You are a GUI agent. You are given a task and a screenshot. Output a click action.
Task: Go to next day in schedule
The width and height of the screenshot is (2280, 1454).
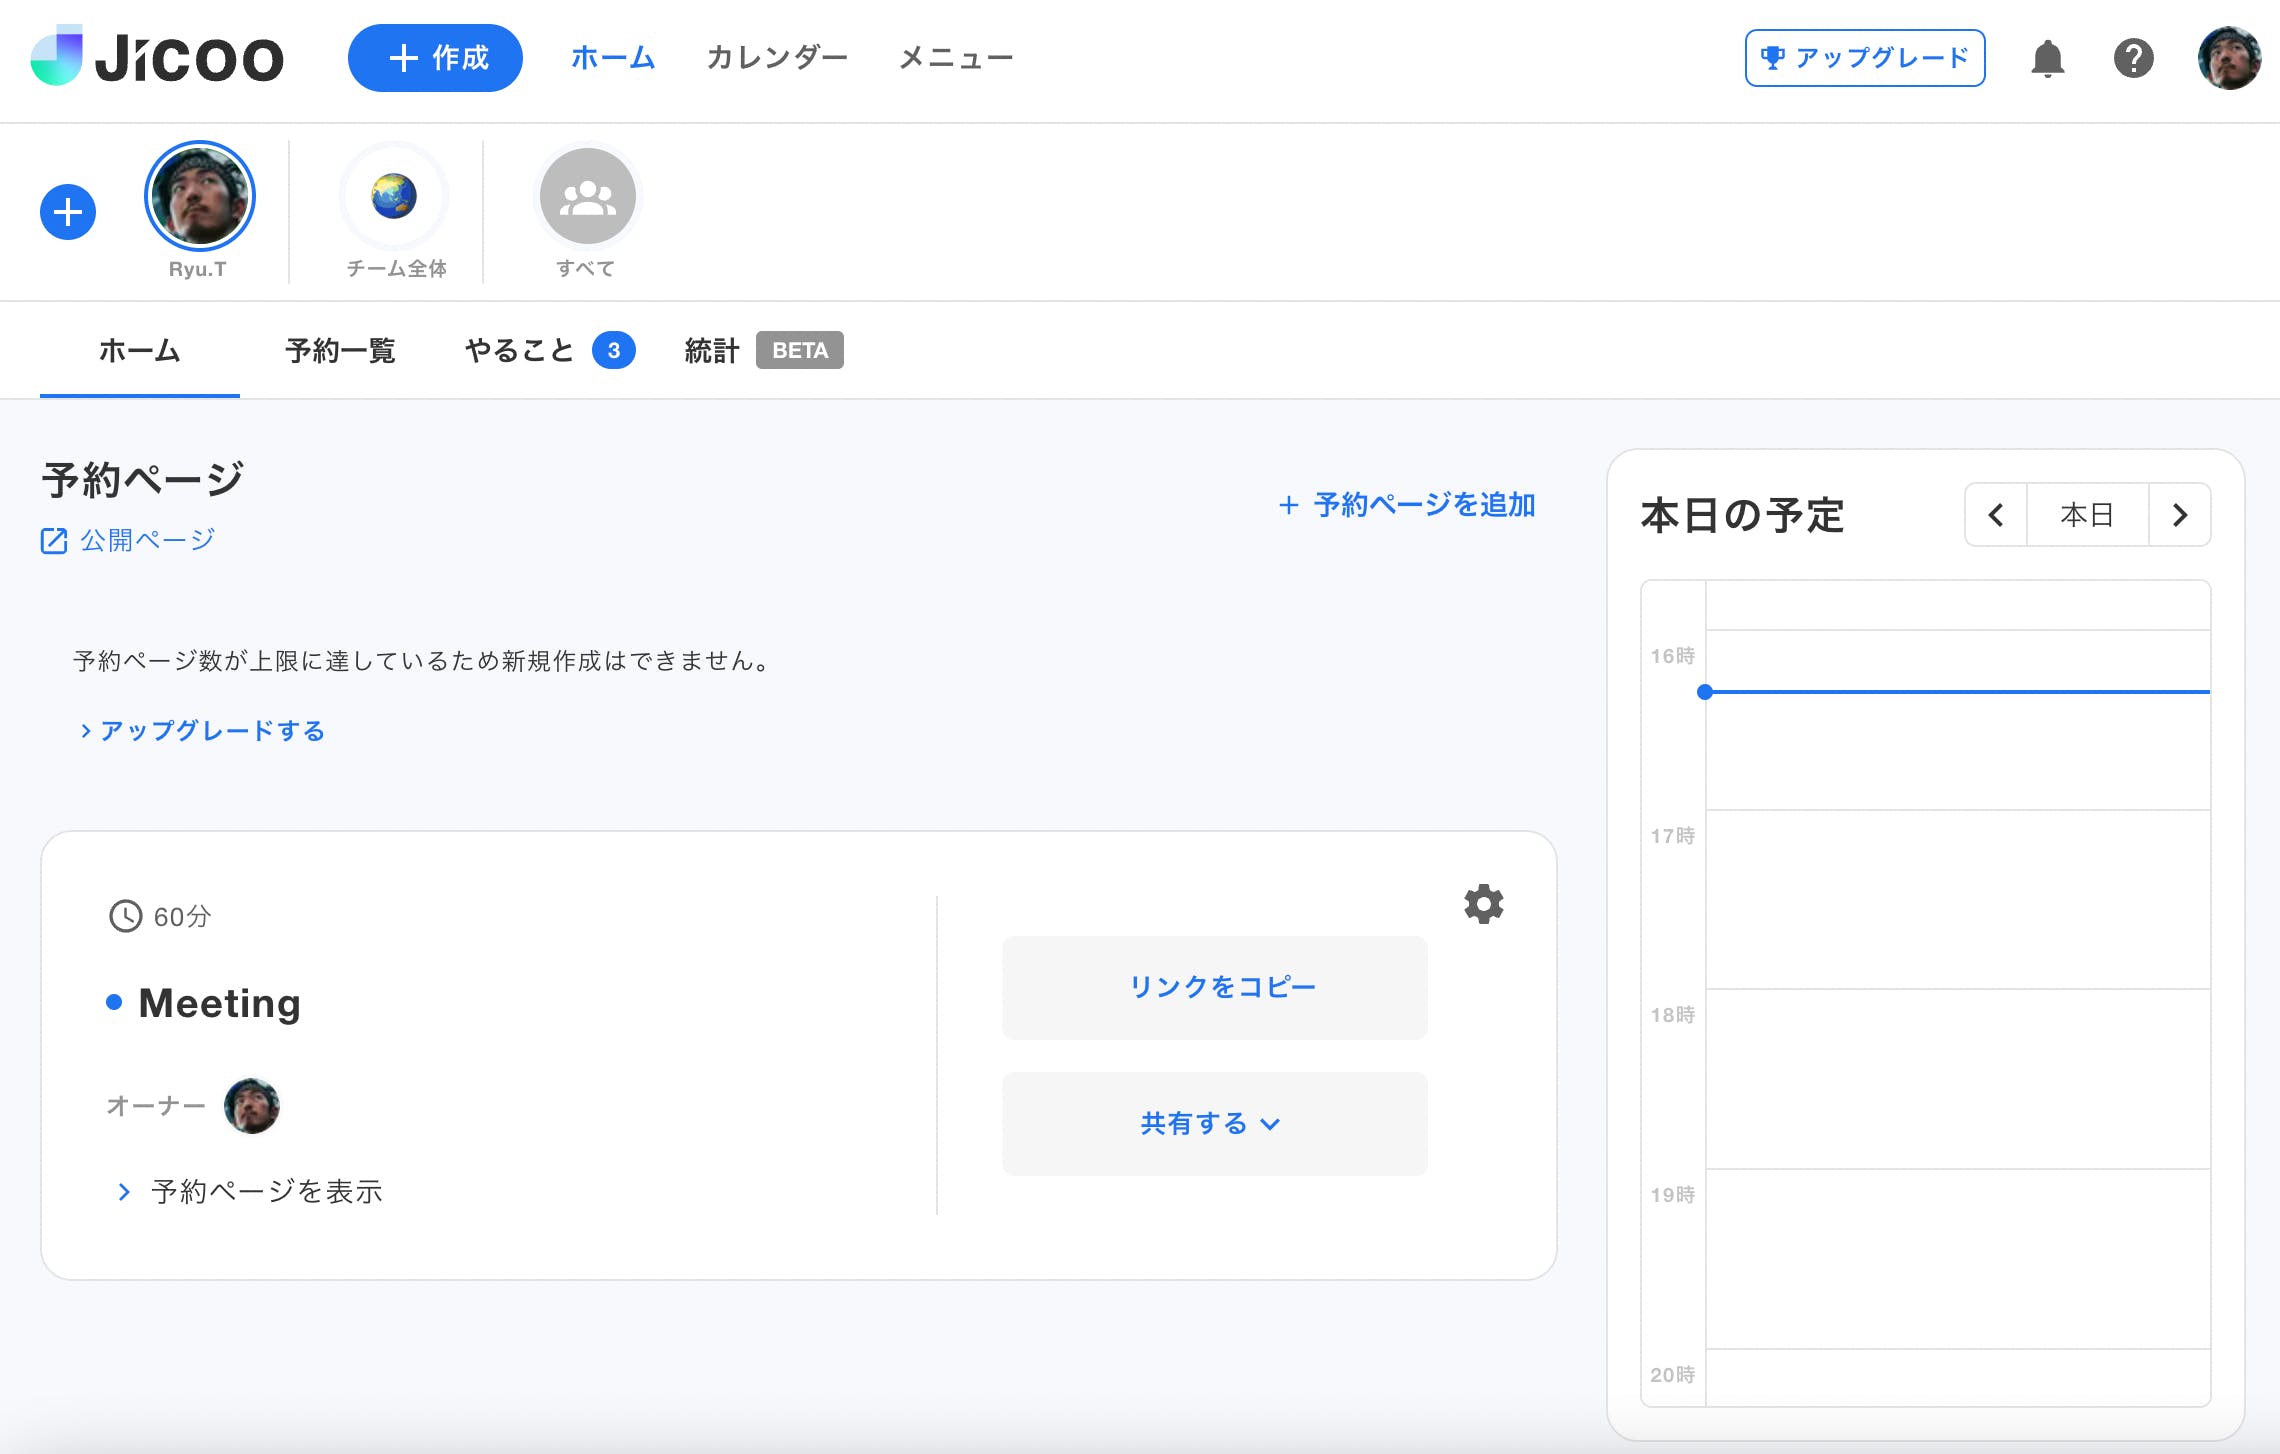[x=2180, y=515]
